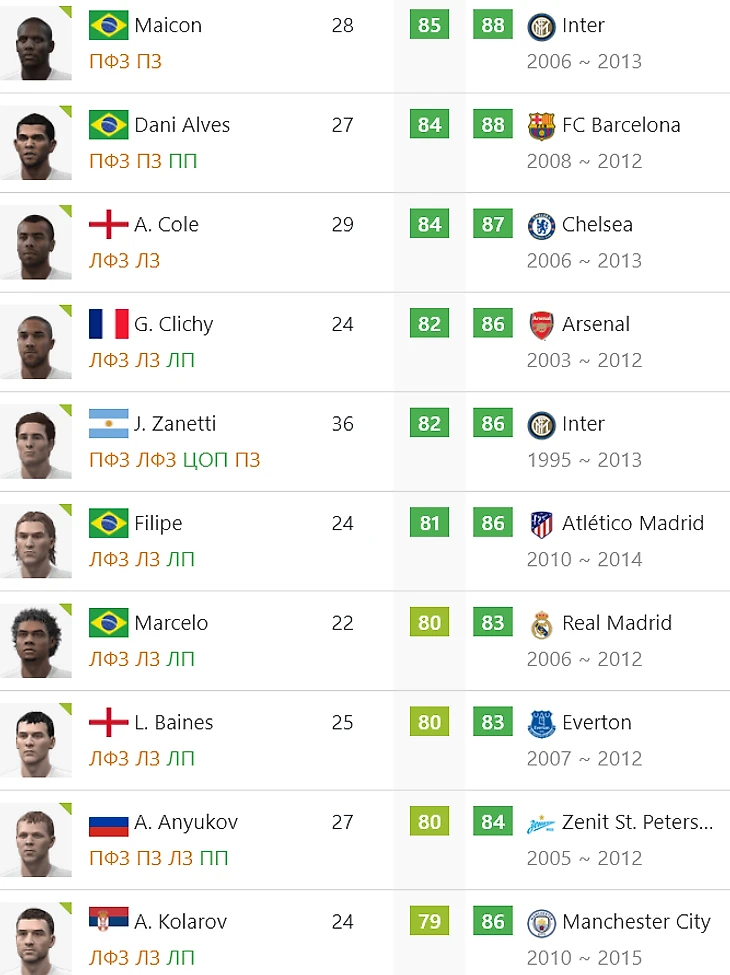Image resolution: width=730 pixels, height=975 pixels.
Task: Open the G. Clichy player link
Action: point(173,324)
